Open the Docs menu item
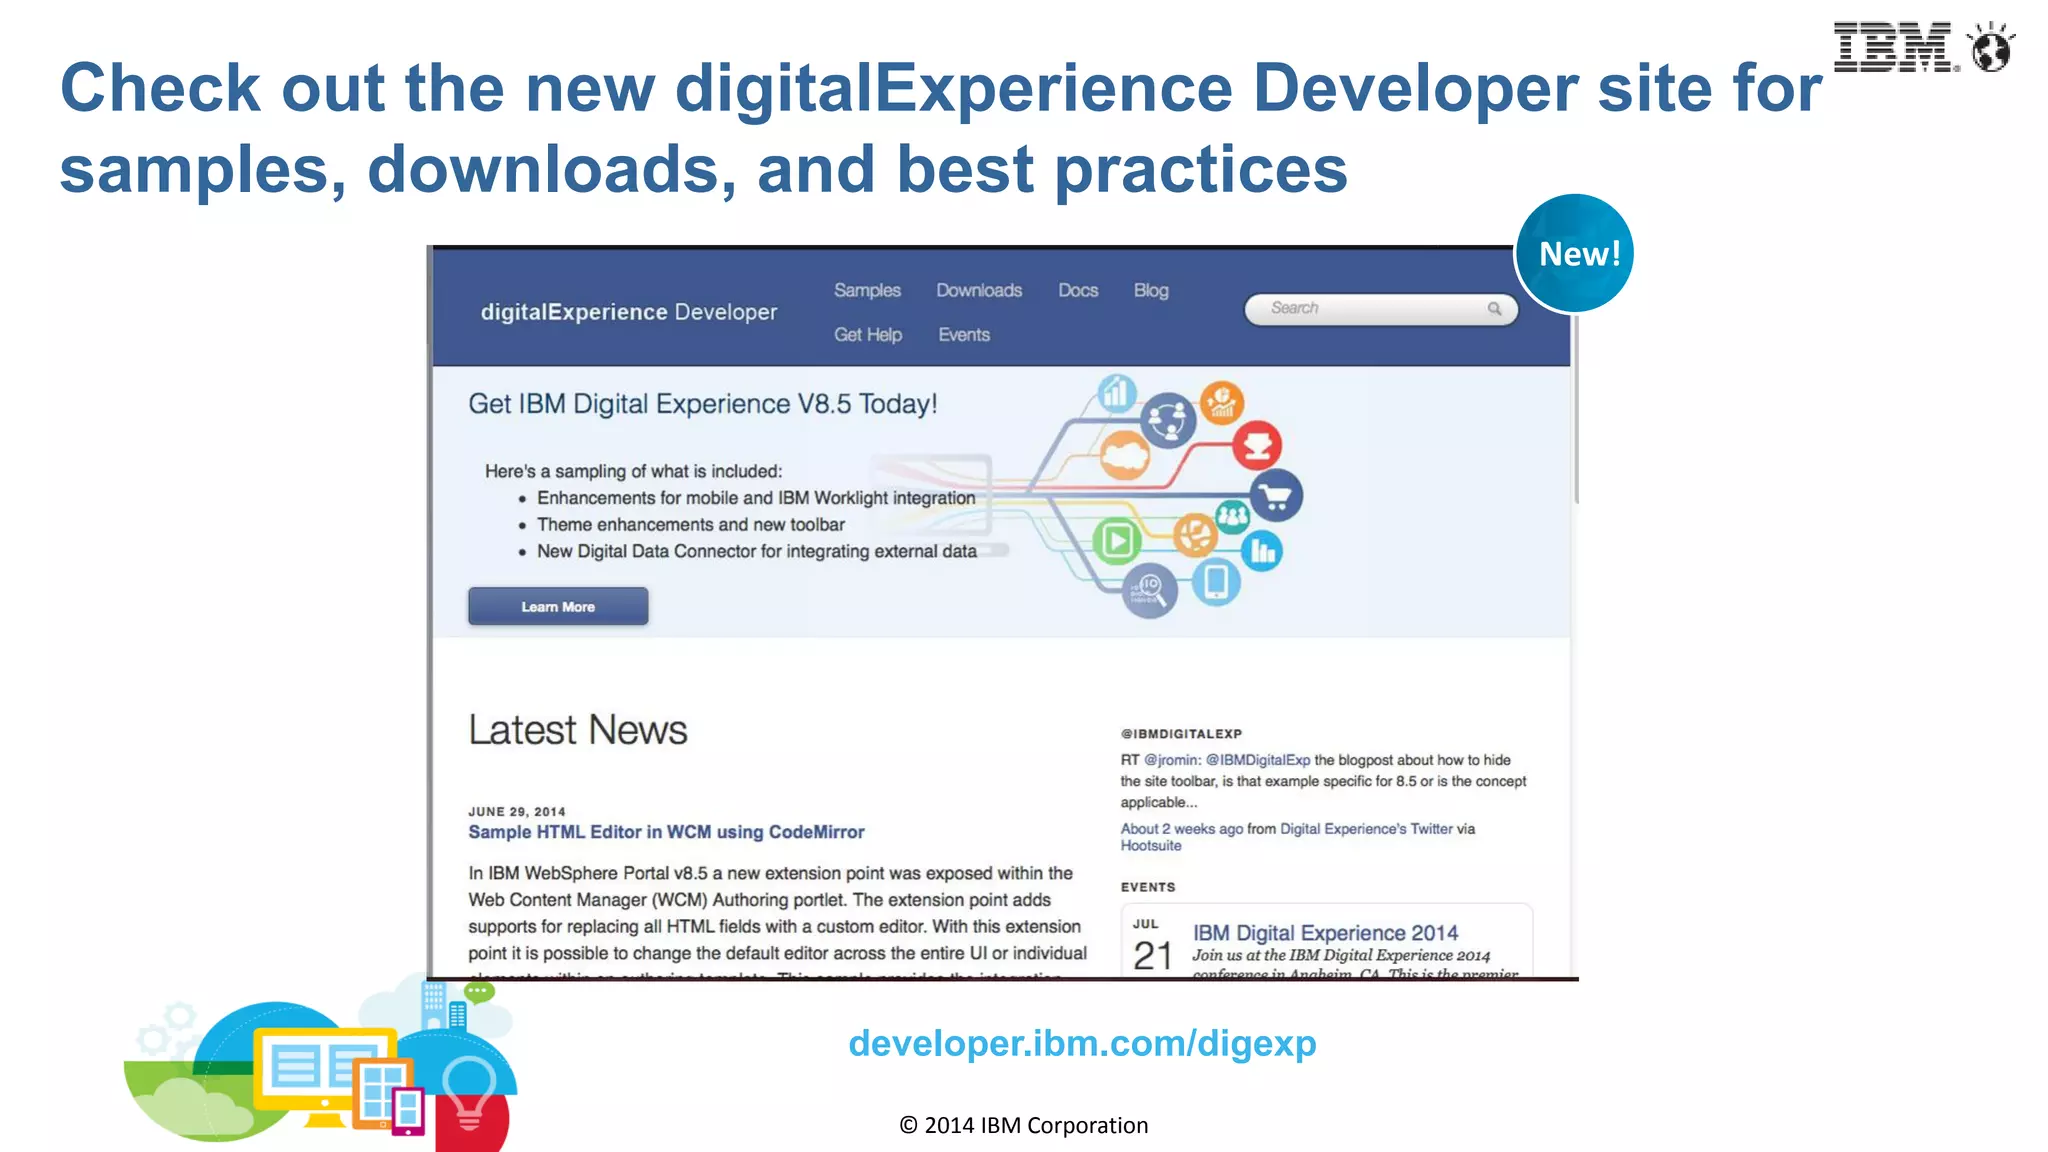The image size is (2048, 1152). click(1078, 290)
